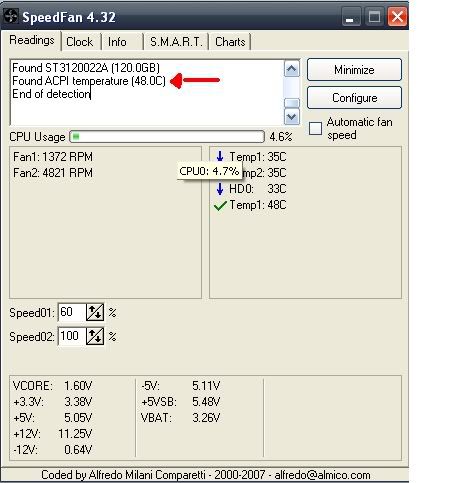The width and height of the screenshot is (450, 483).
Task: Click the Speed02 up/down spinner arrows
Action: click(95, 336)
